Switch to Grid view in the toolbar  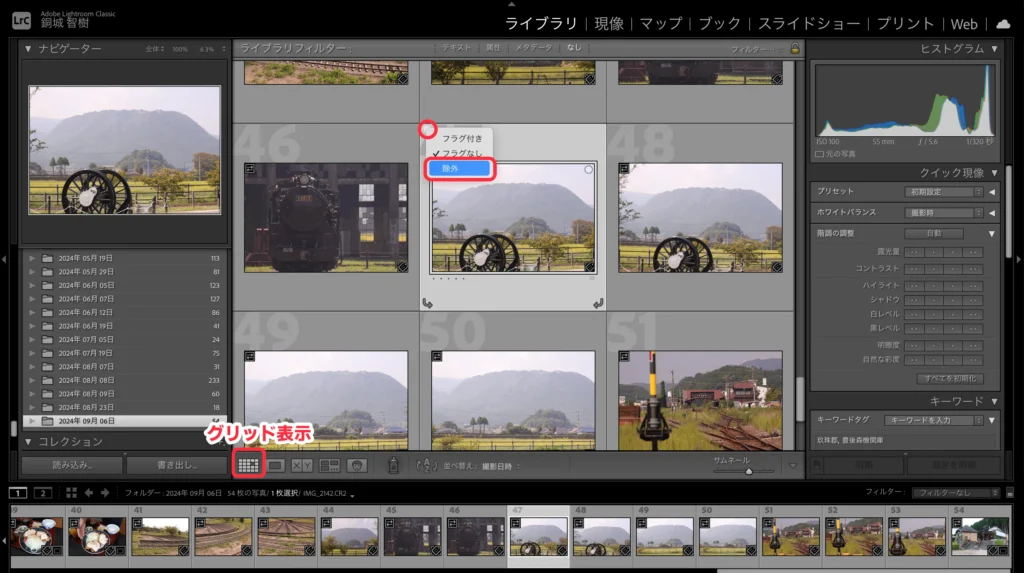click(x=248, y=465)
